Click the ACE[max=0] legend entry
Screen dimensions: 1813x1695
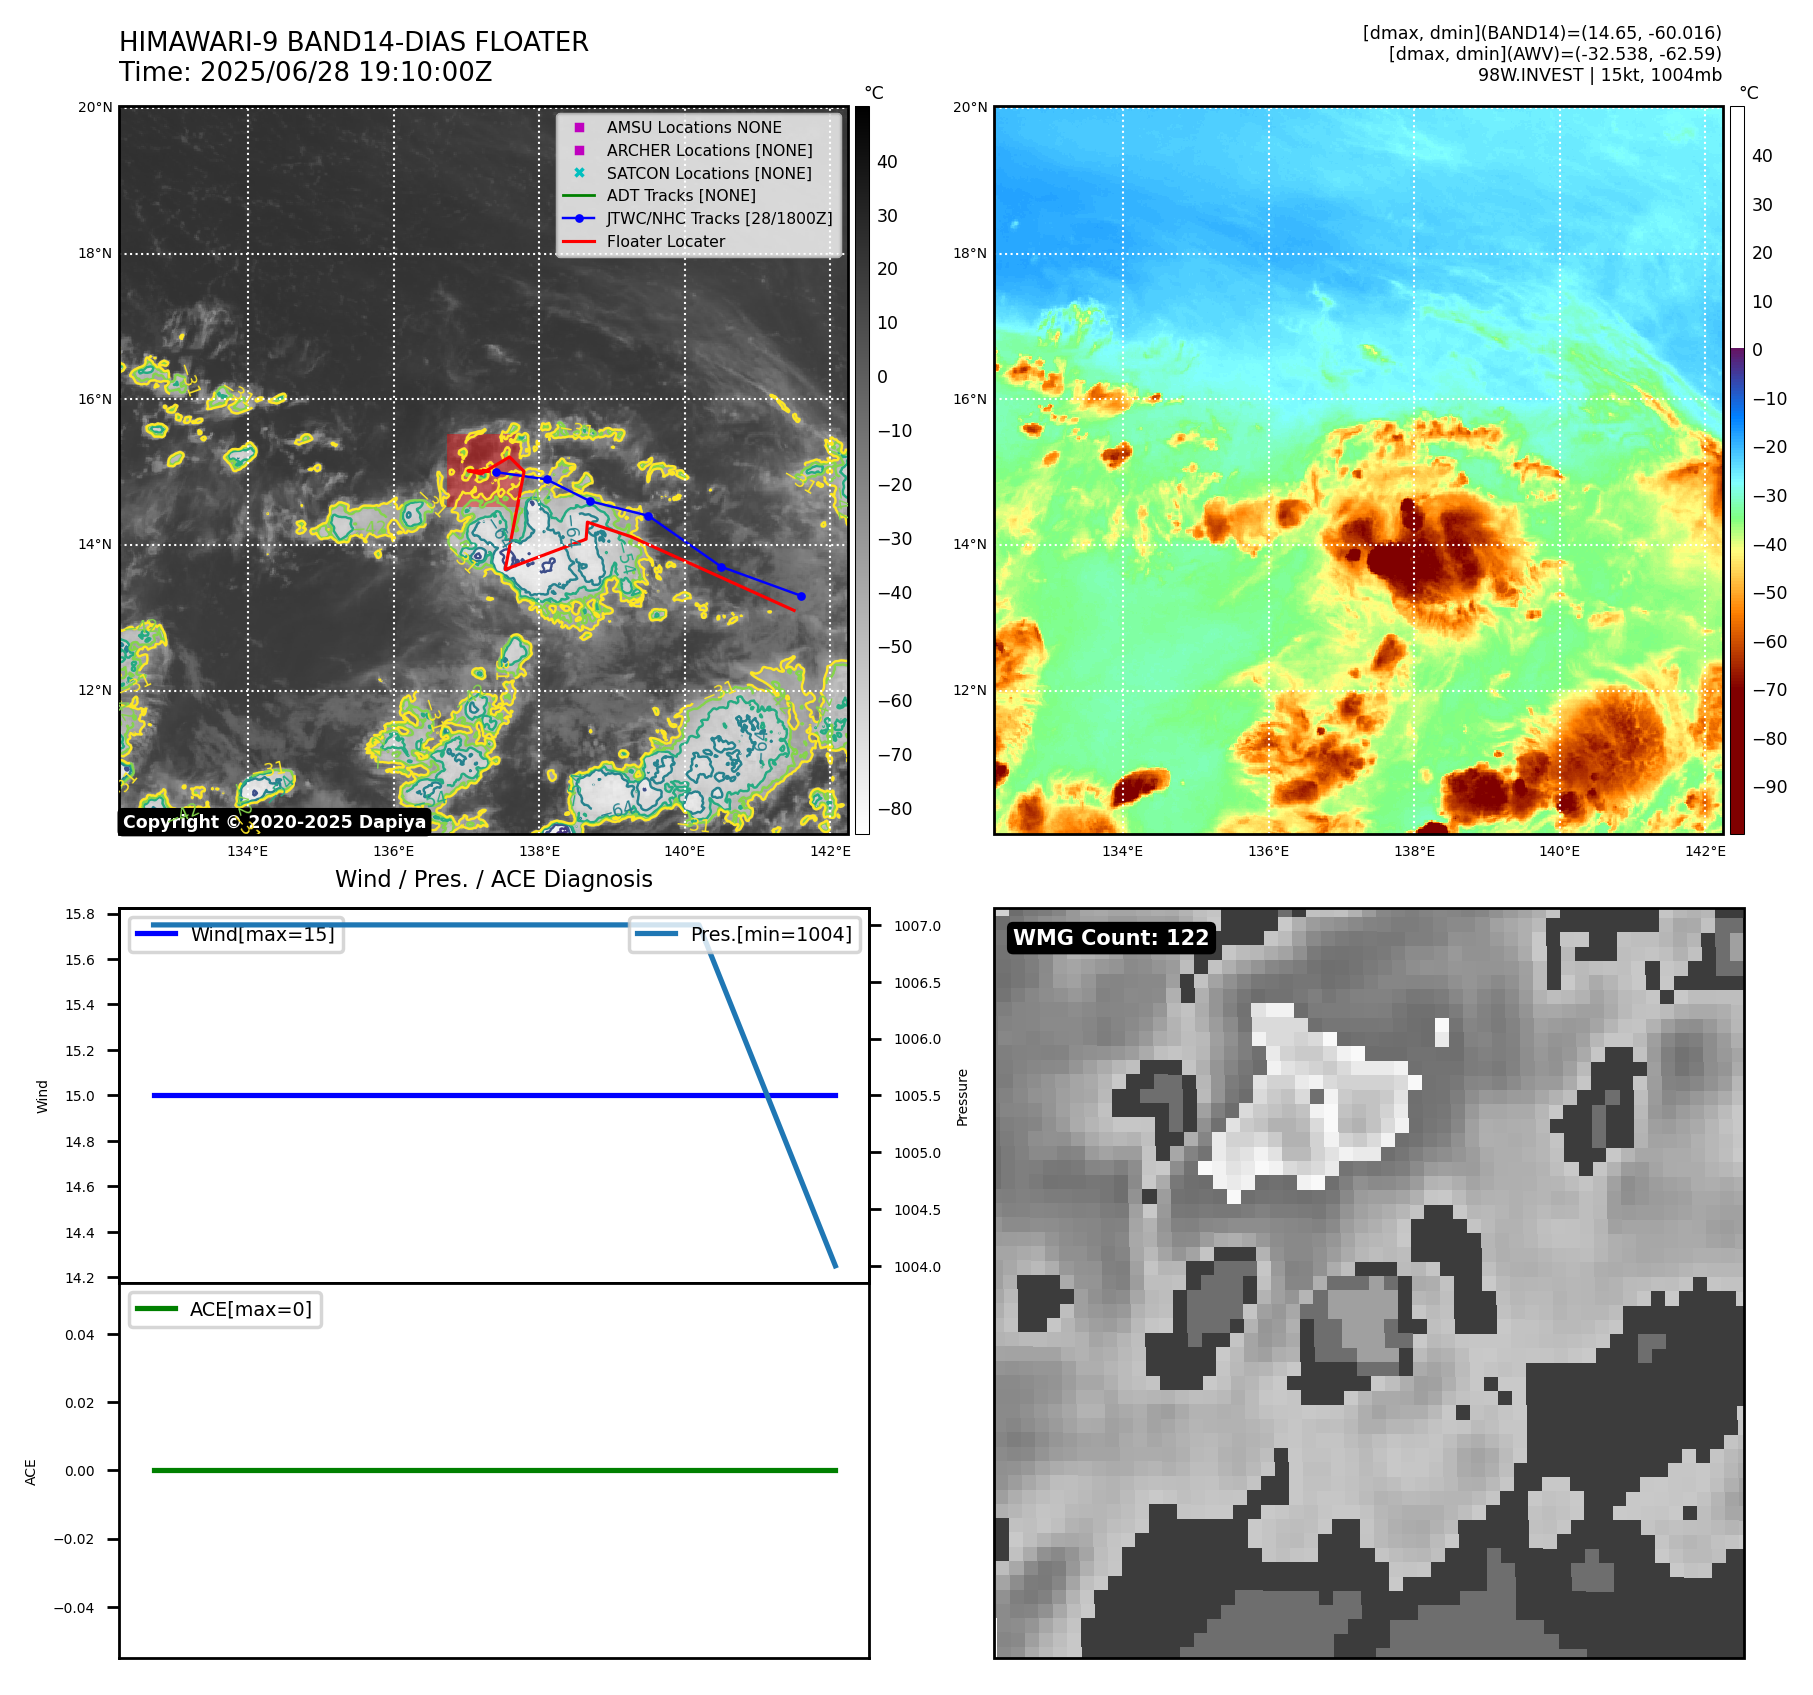pyautogui.click(x=226, y=1310)
